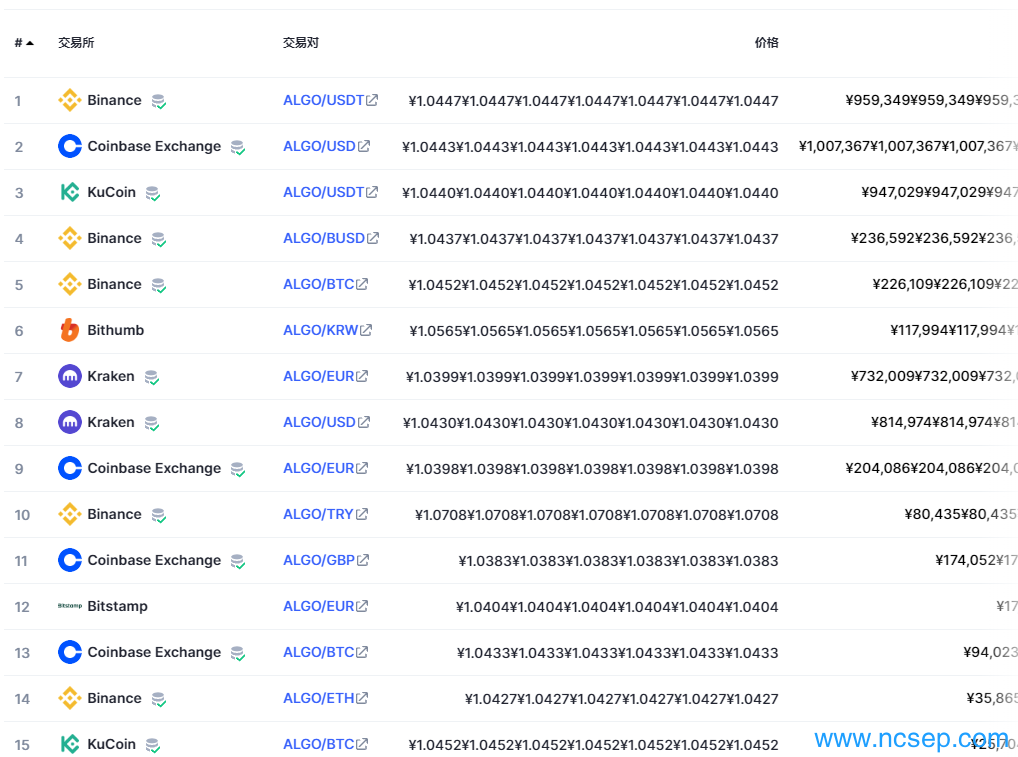The height and width of the screenshot is (757, 1018).
Task: Open ALGO/USDT pair link in row 1
Action: tap(330, 101)
